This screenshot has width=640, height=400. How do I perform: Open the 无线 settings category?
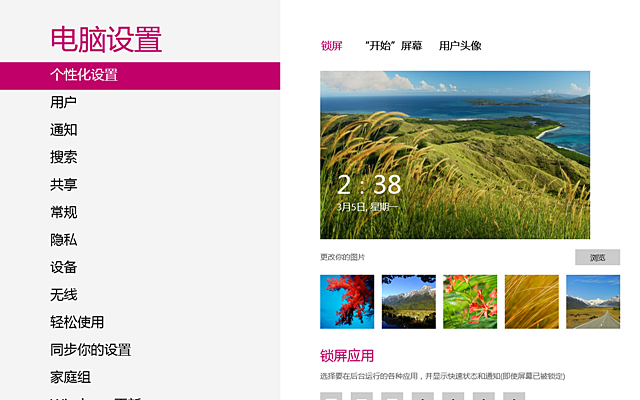[63, 295]
